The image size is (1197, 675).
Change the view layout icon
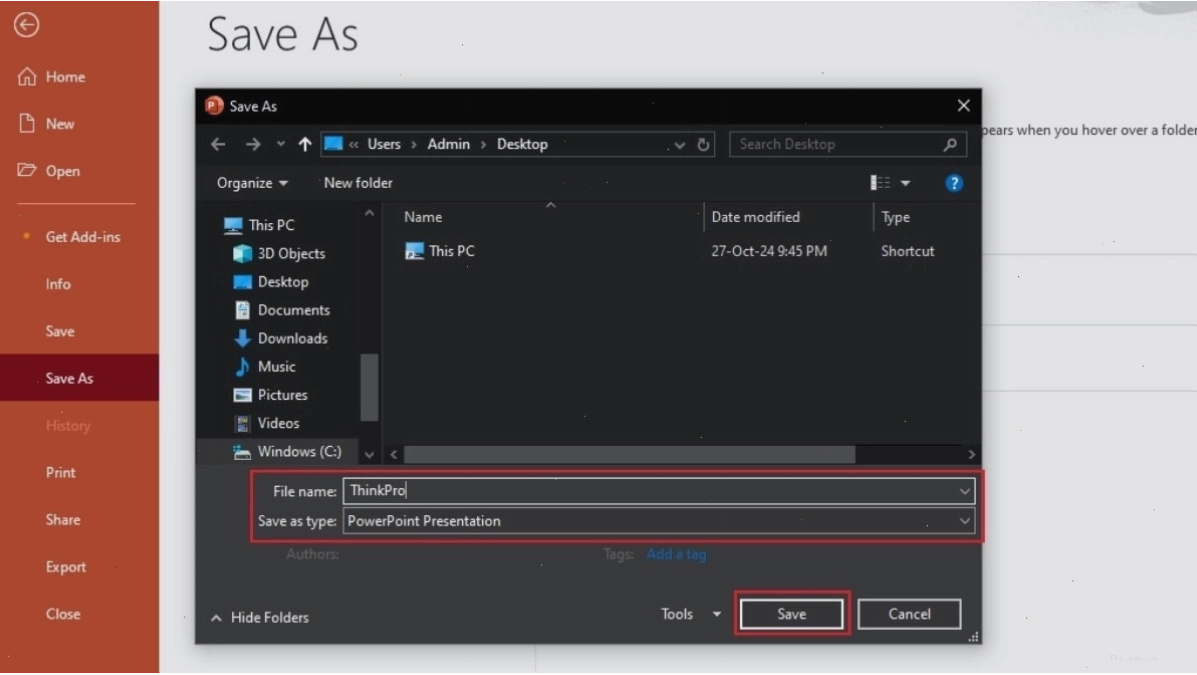[880, 183]
